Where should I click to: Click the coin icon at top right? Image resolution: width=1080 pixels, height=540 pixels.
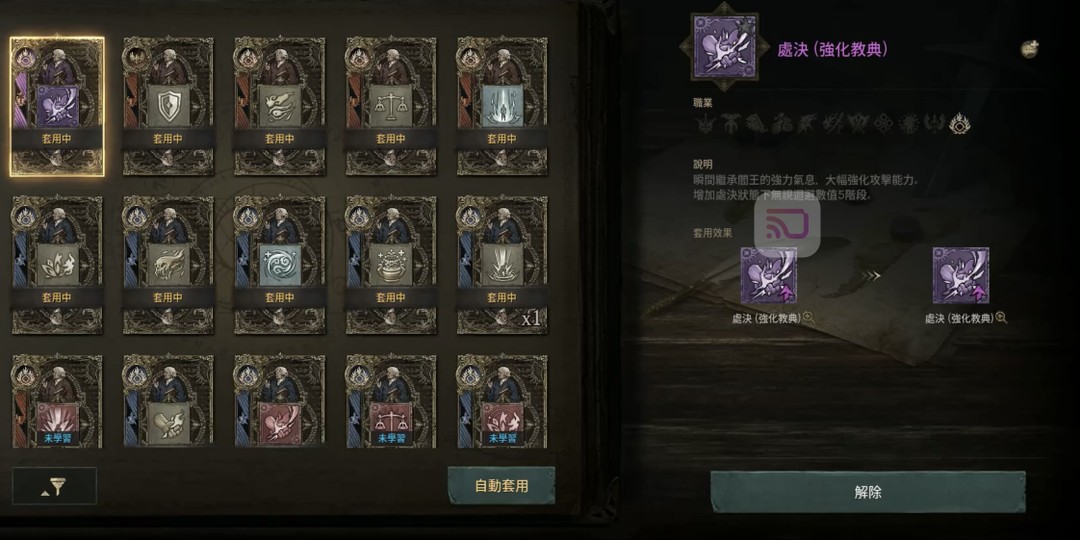click(1030, 49)
